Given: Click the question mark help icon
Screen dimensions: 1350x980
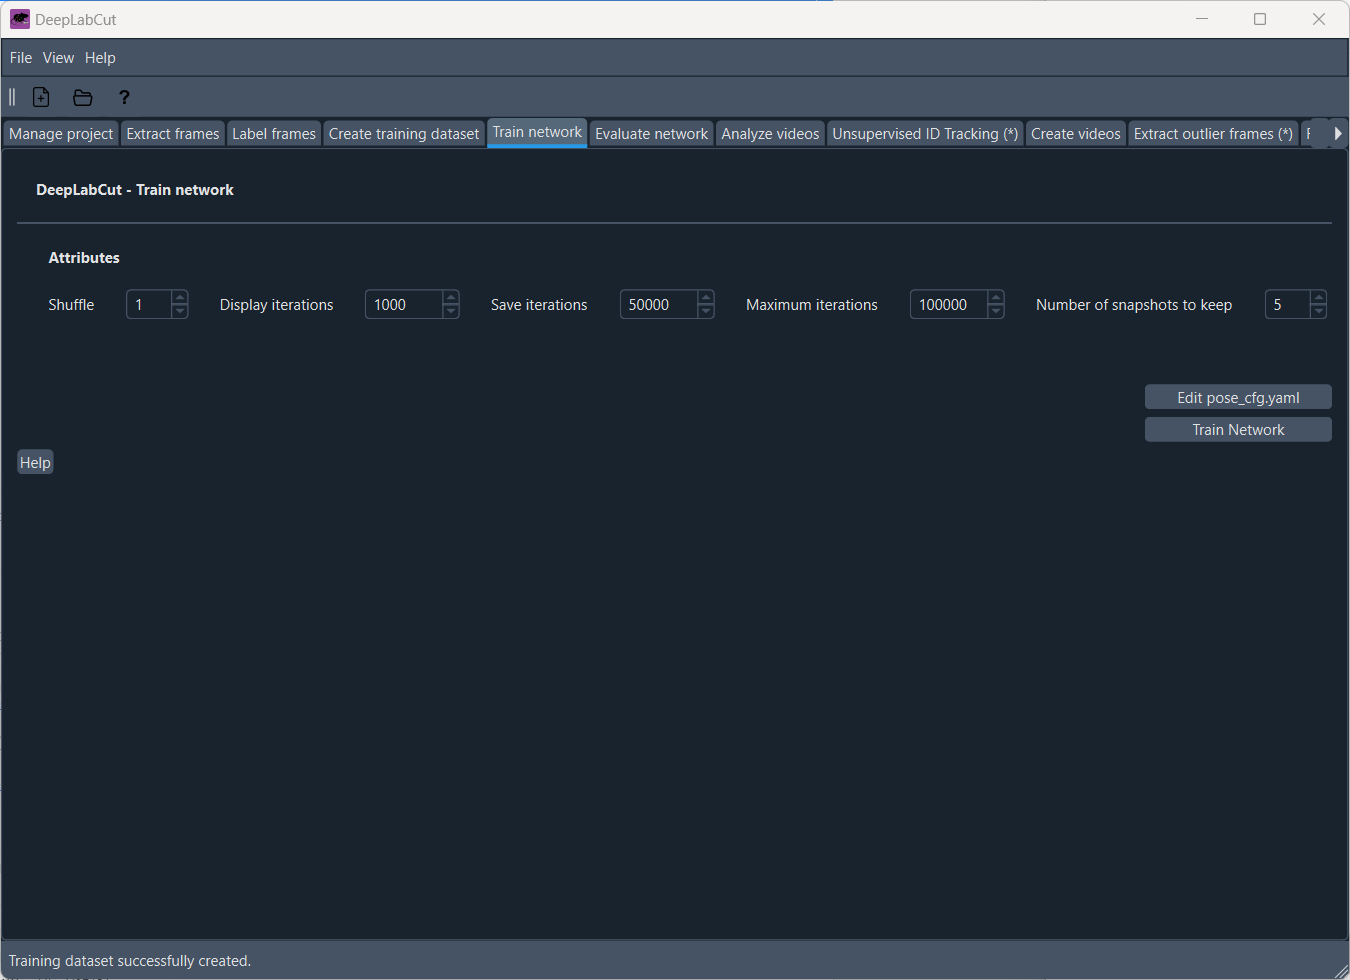Looking at the screenshot, I should click(124, 97).
